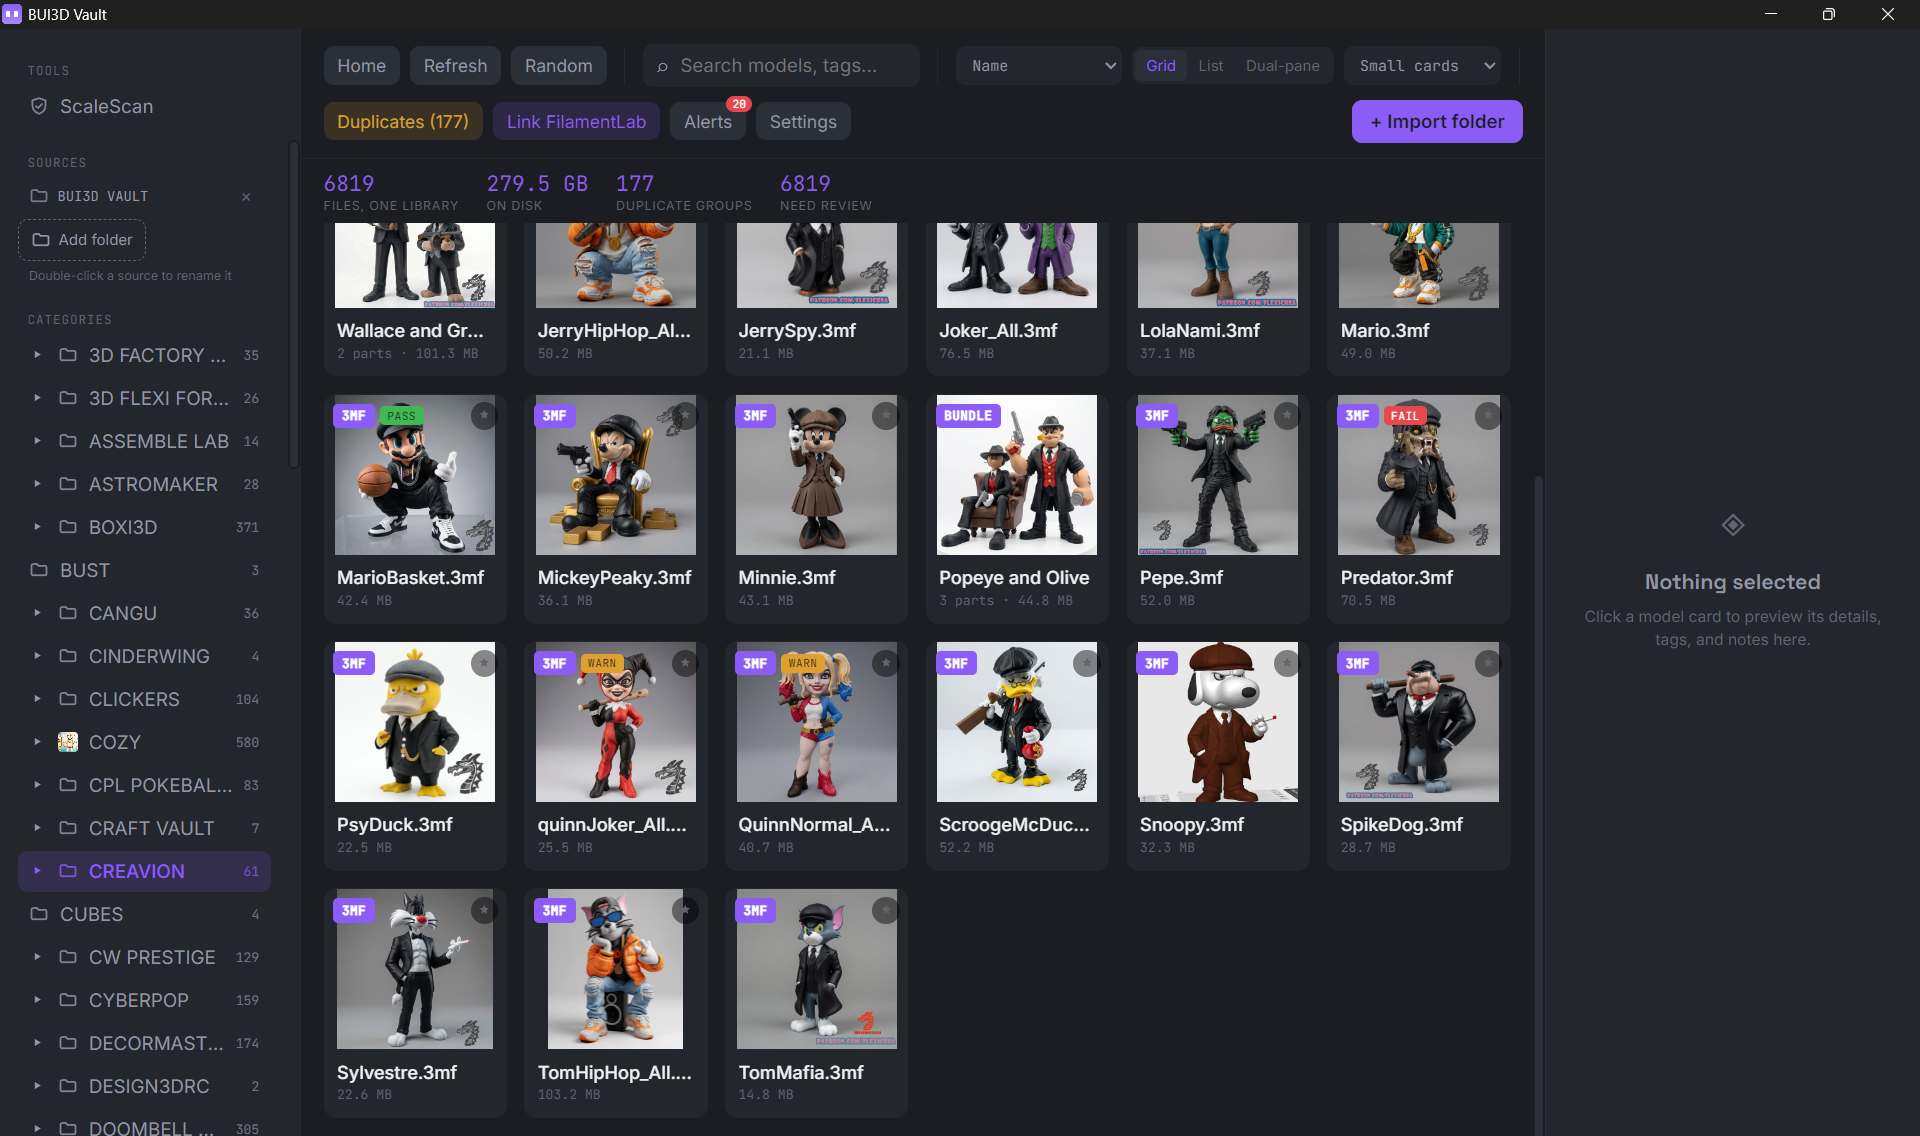1920x1136 pixels.
Task: Click the WARN badge on QuinnNormal card
Action: pyautogui.click(x=802, y=663)
